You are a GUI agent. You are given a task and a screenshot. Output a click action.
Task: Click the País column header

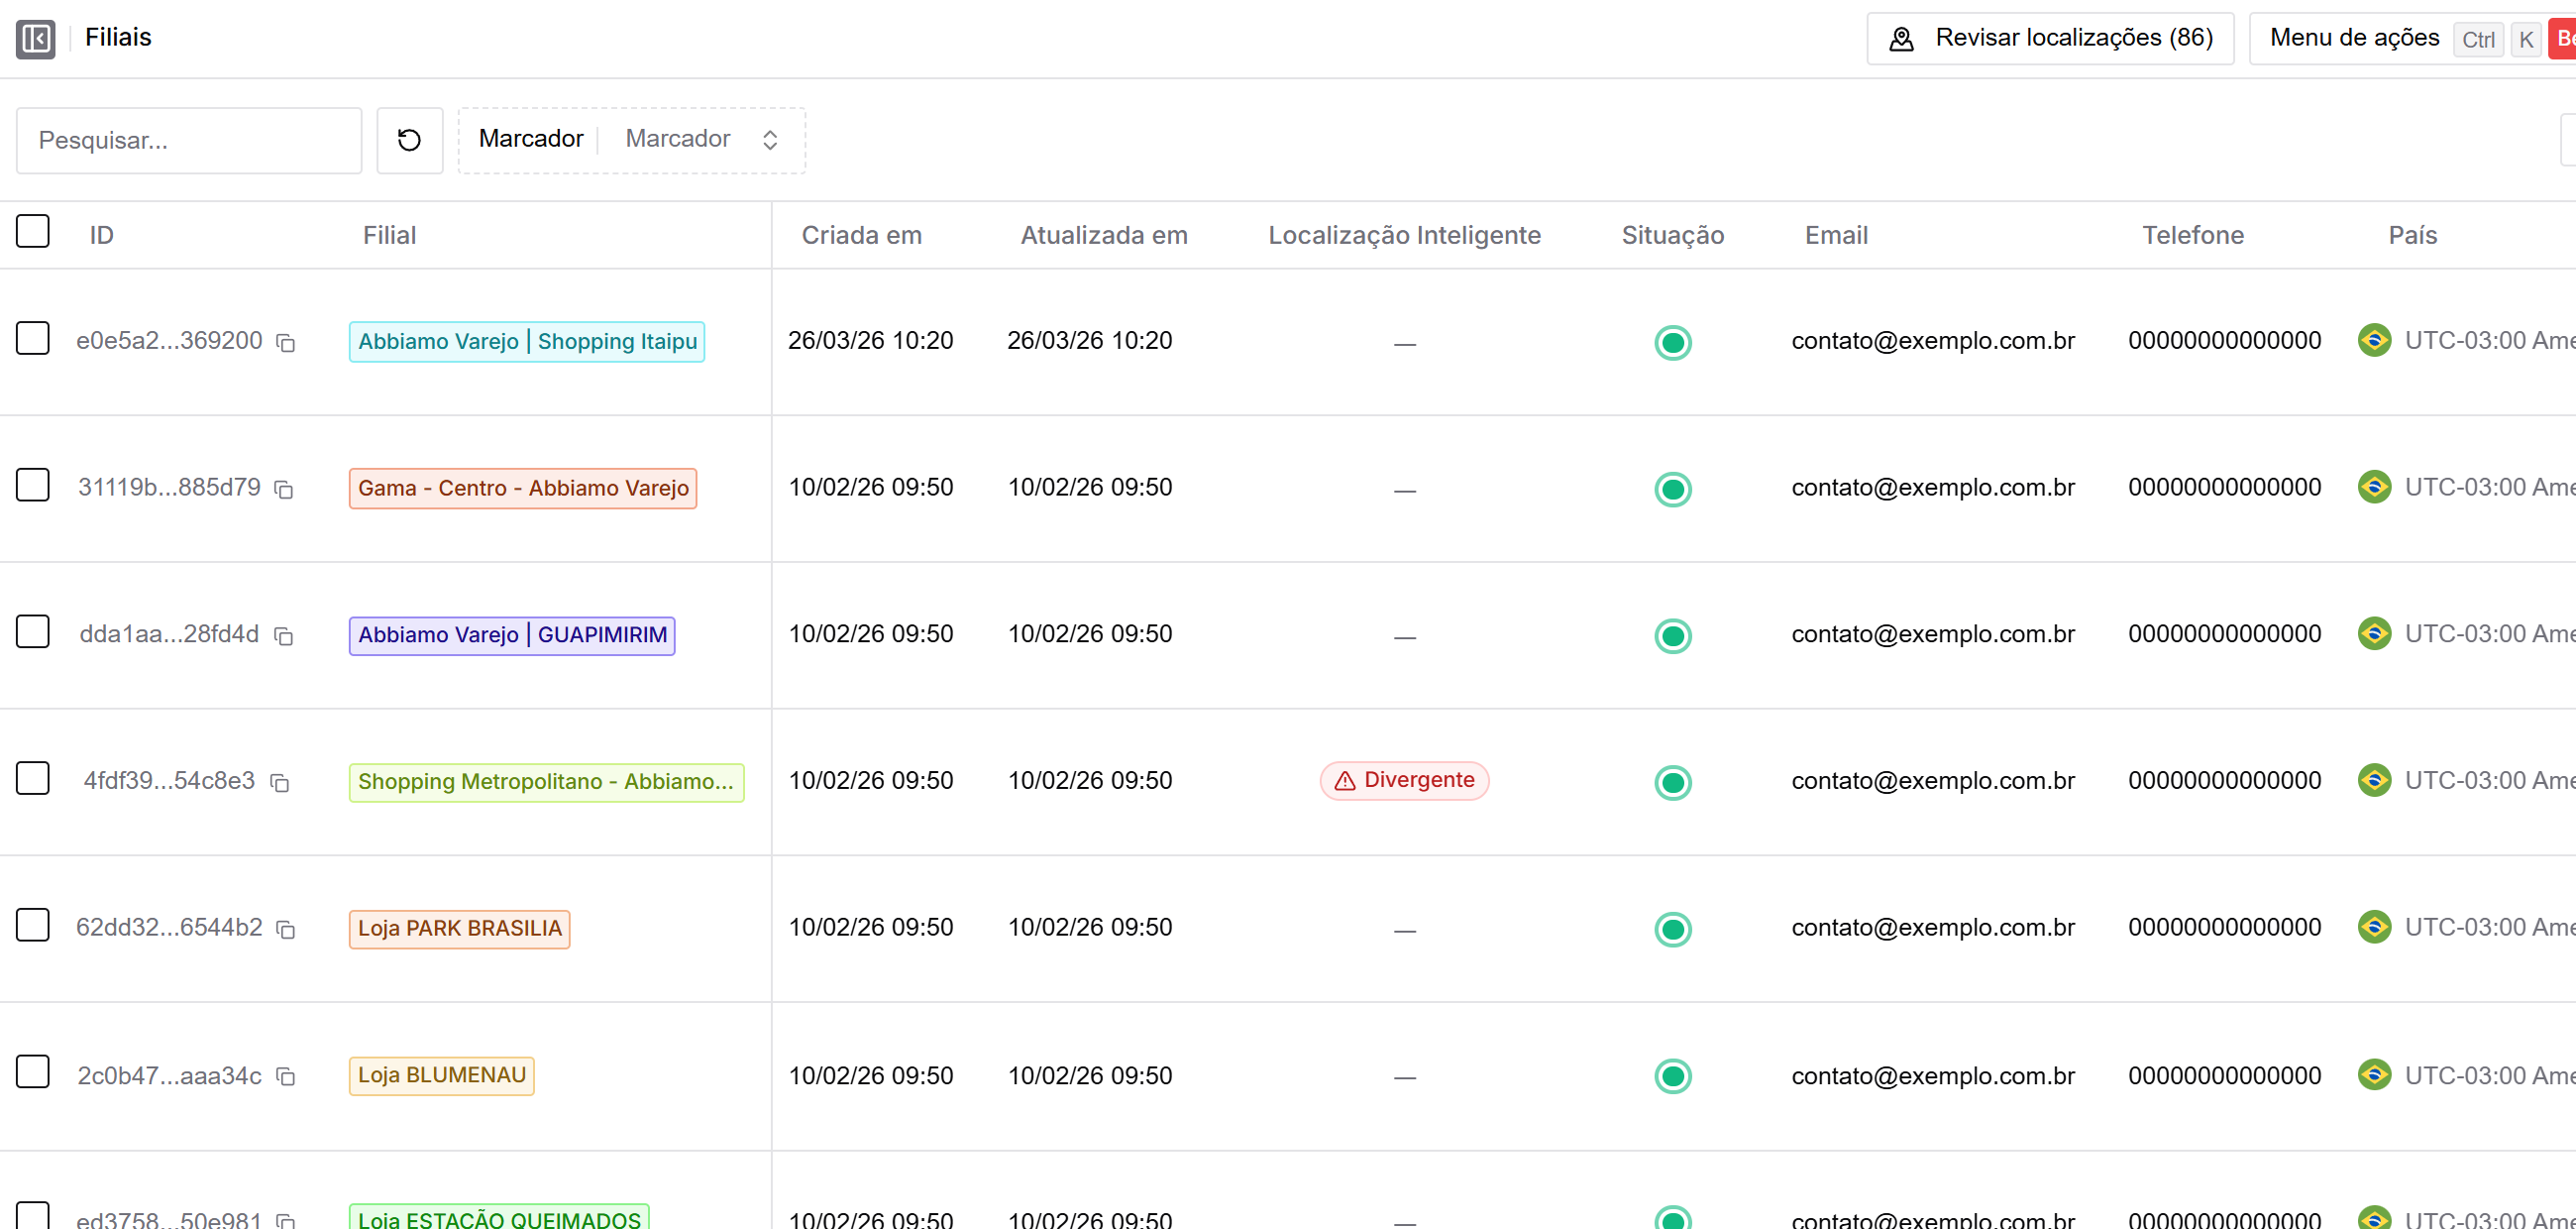(x=2412, y=235)
